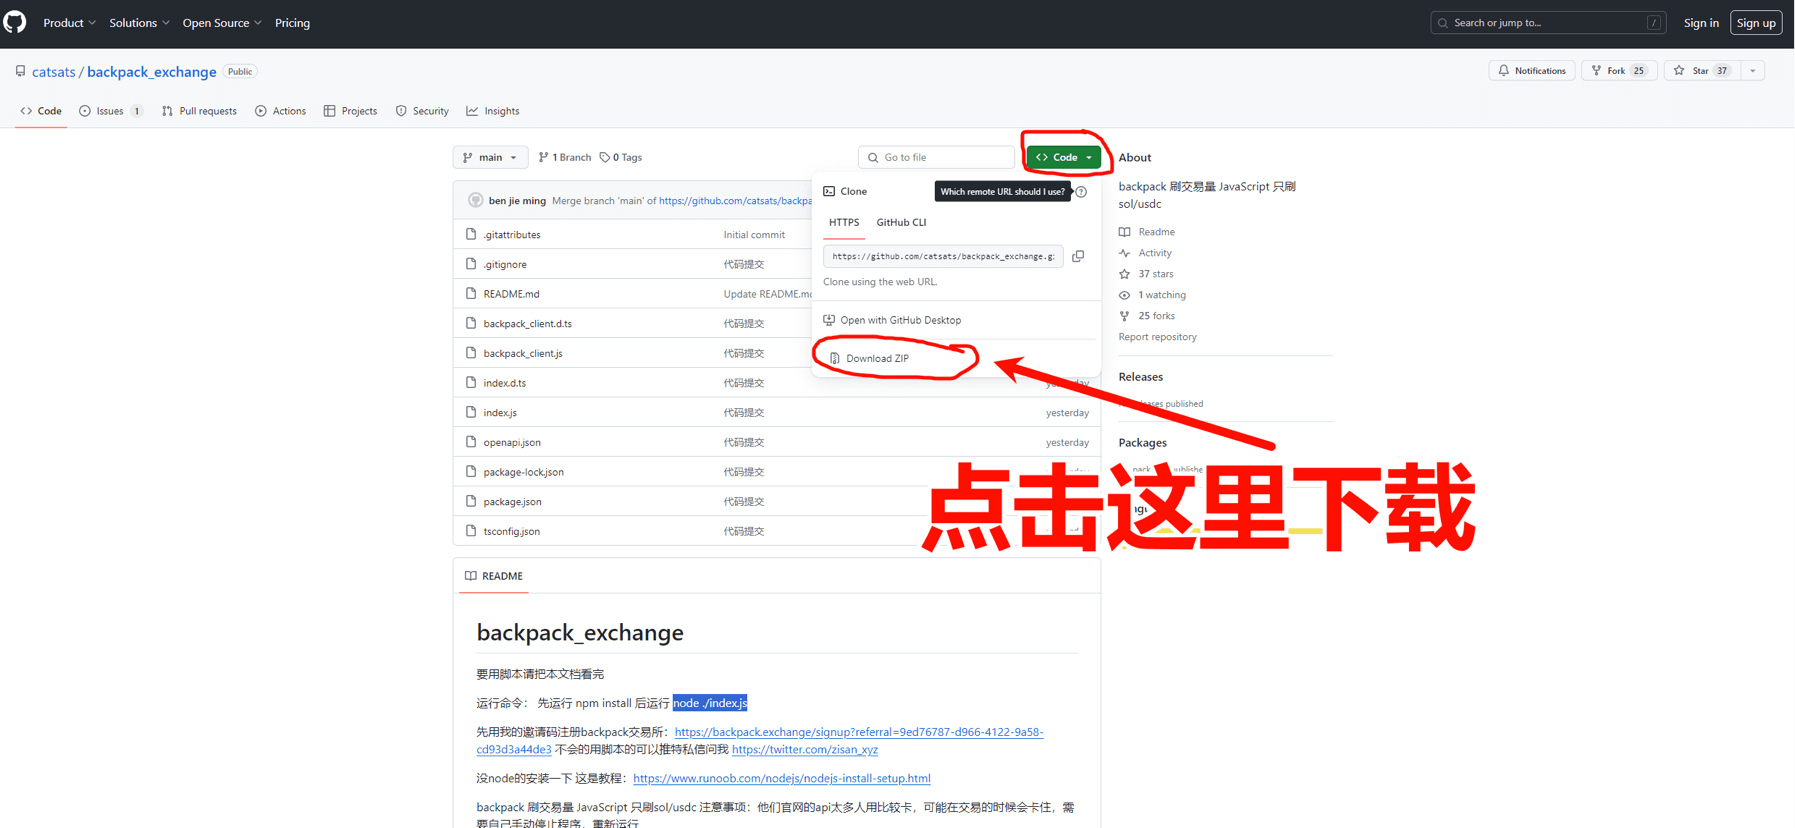Expand the Solutions menu
Image resolution: width=1795 pixels, height=828 pixels.
click(x=139, y=23)
